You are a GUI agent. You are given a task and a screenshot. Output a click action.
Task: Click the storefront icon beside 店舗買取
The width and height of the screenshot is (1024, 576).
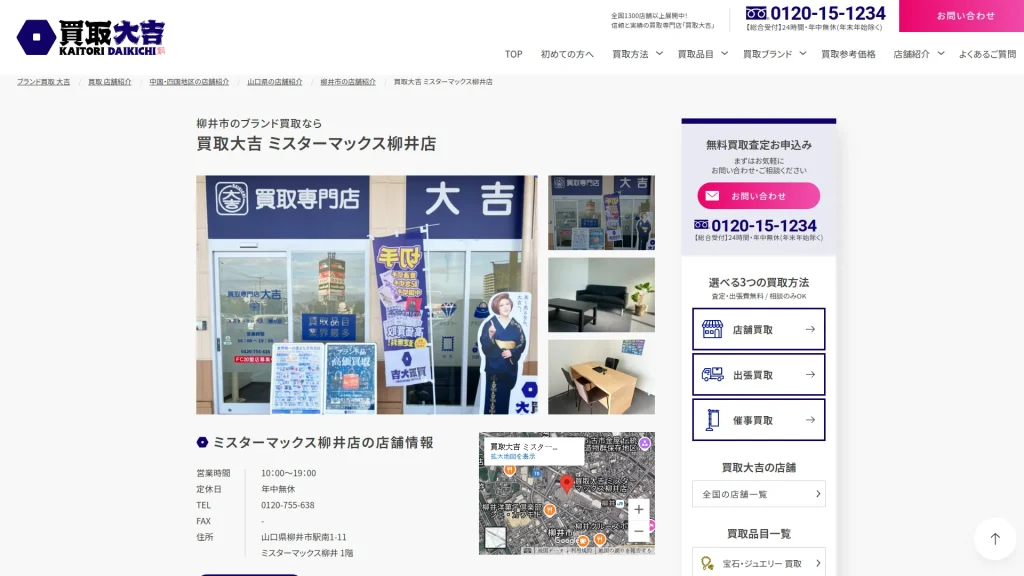pos(712,329)
